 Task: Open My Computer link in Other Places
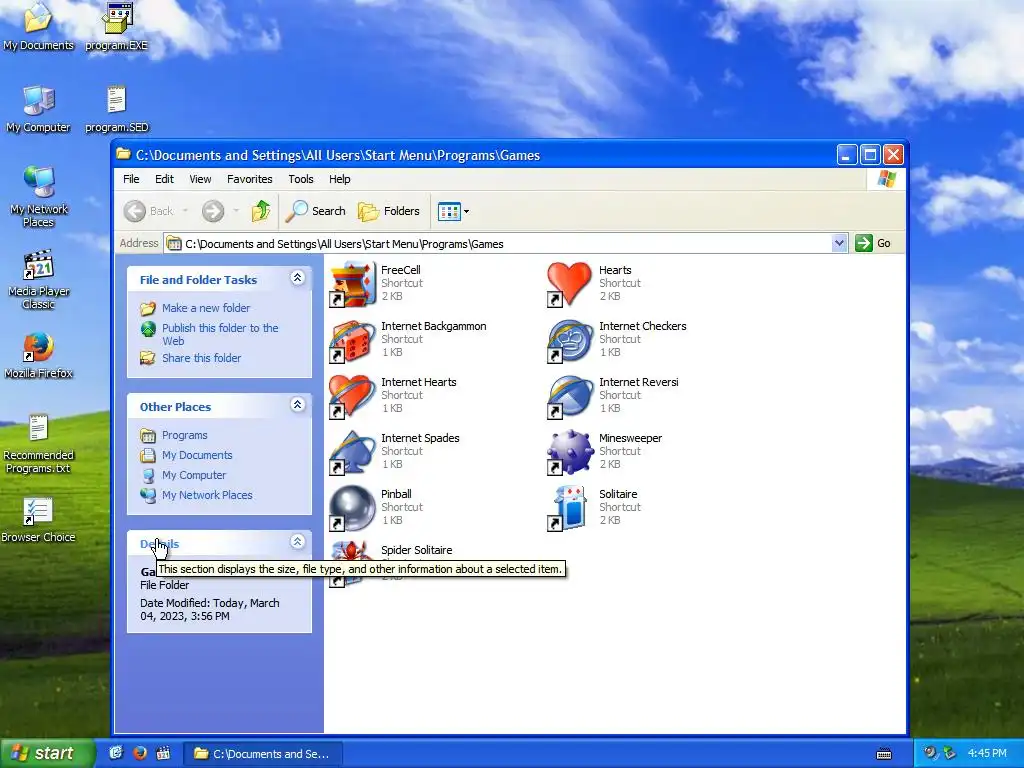(193, 475)
